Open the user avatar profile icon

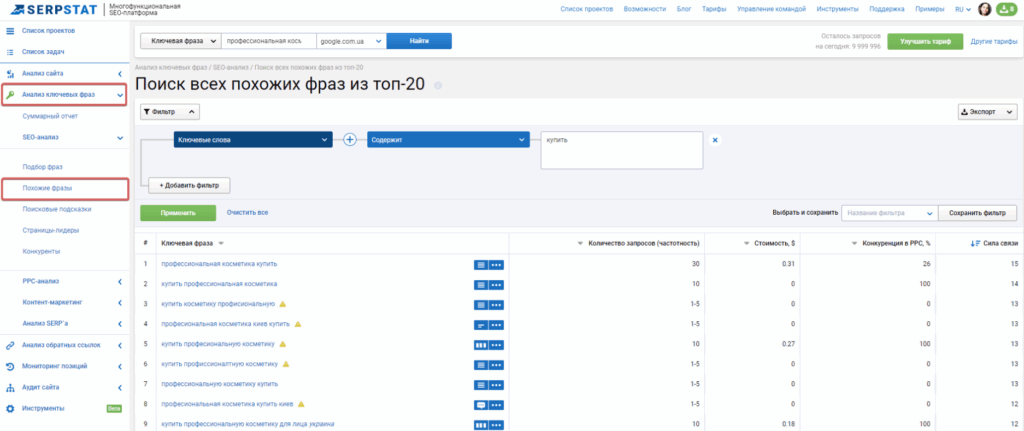coord(984,9)
